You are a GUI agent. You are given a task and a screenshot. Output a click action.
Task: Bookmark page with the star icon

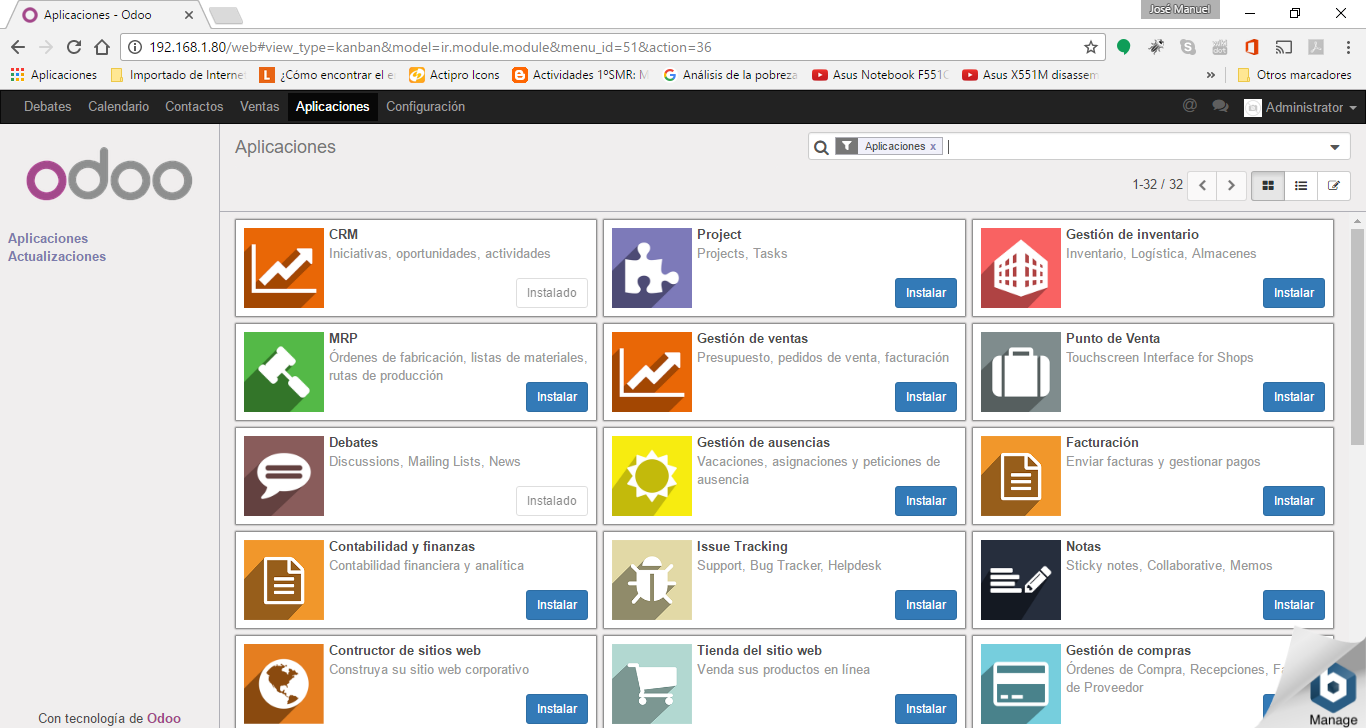click(1091, 47)
